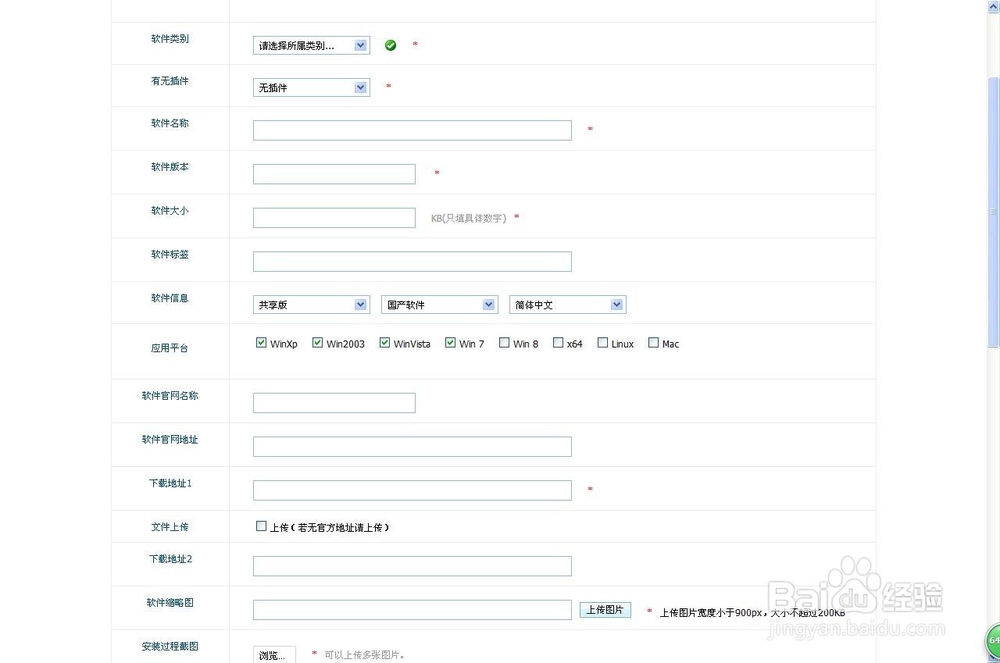Viewport: 1000px width, 663px height.
Task: Click the 可以上传多张图片 hint text
Action: coord(364,655)
